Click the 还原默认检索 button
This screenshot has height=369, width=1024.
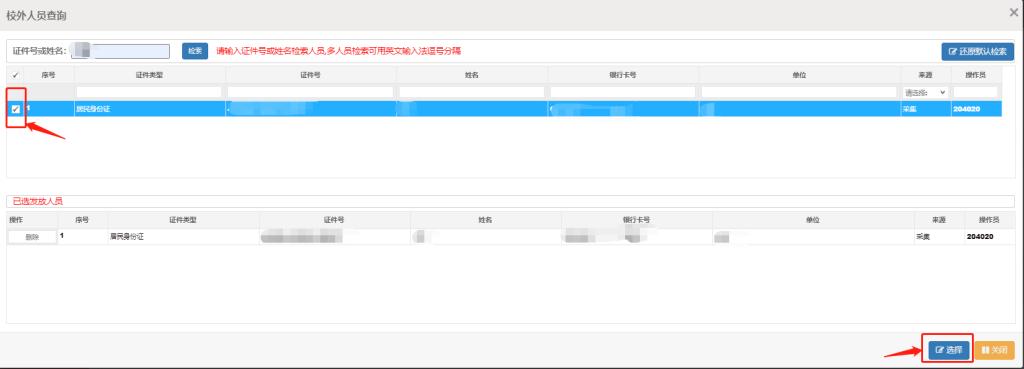pos(977,52)
